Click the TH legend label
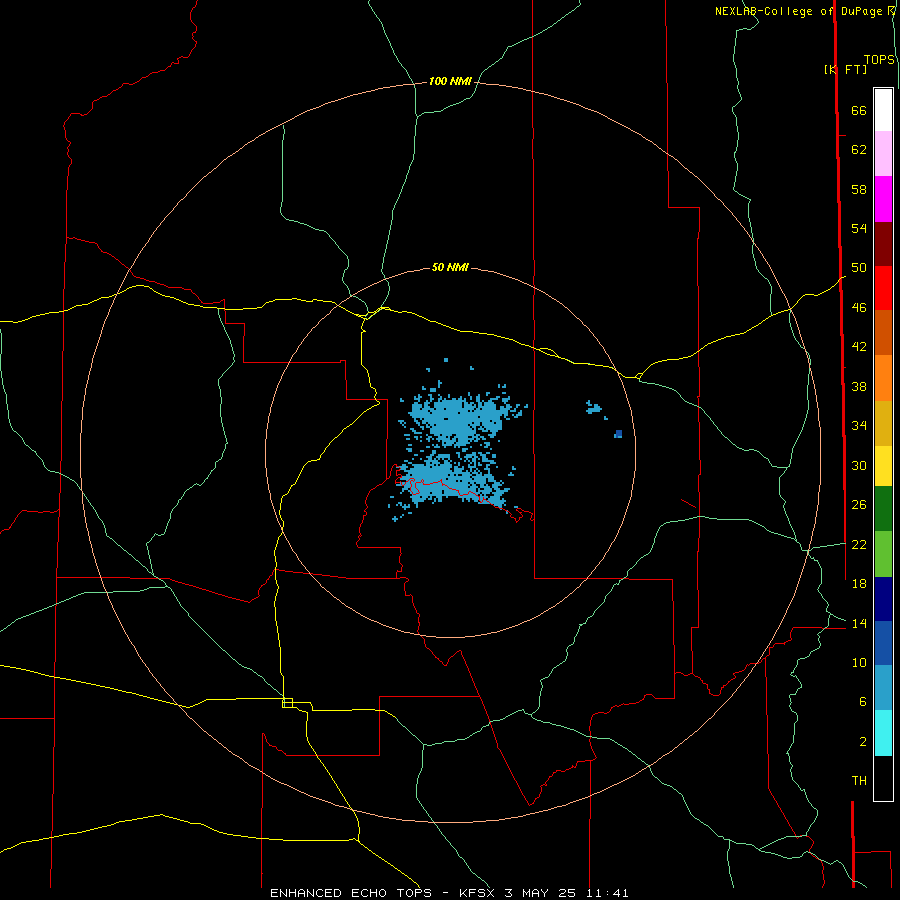 click(859, 781)
